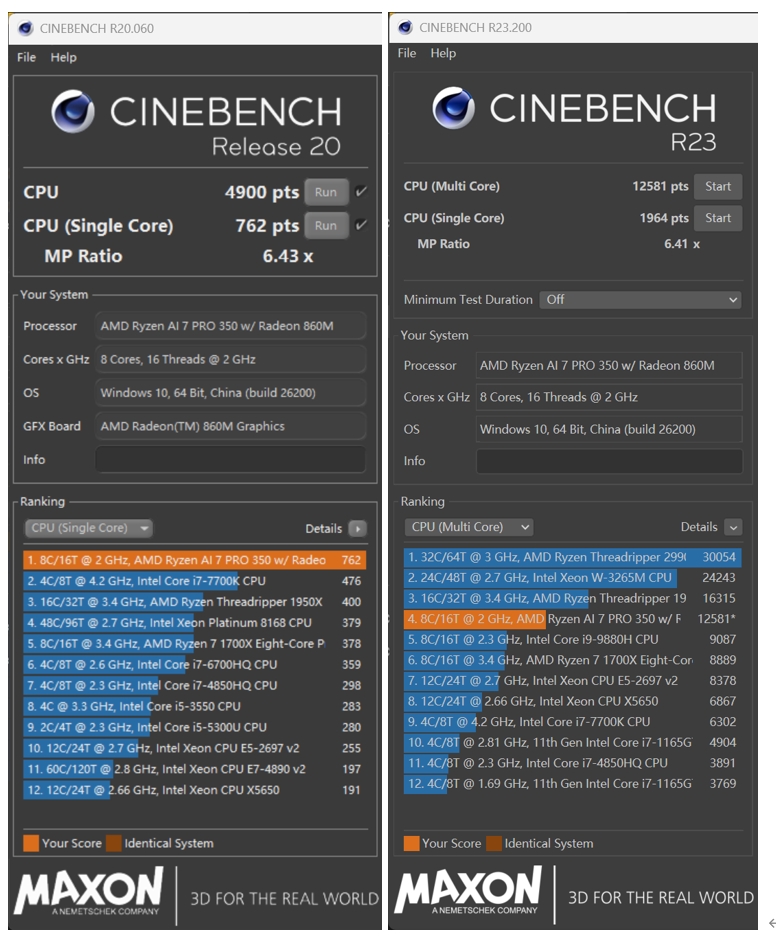This screenshot has height=939, width=776.
Task: Select R20 rank 1 AMD Ryzen AI 7 PRO row
Action: click(x=195, y=560)
